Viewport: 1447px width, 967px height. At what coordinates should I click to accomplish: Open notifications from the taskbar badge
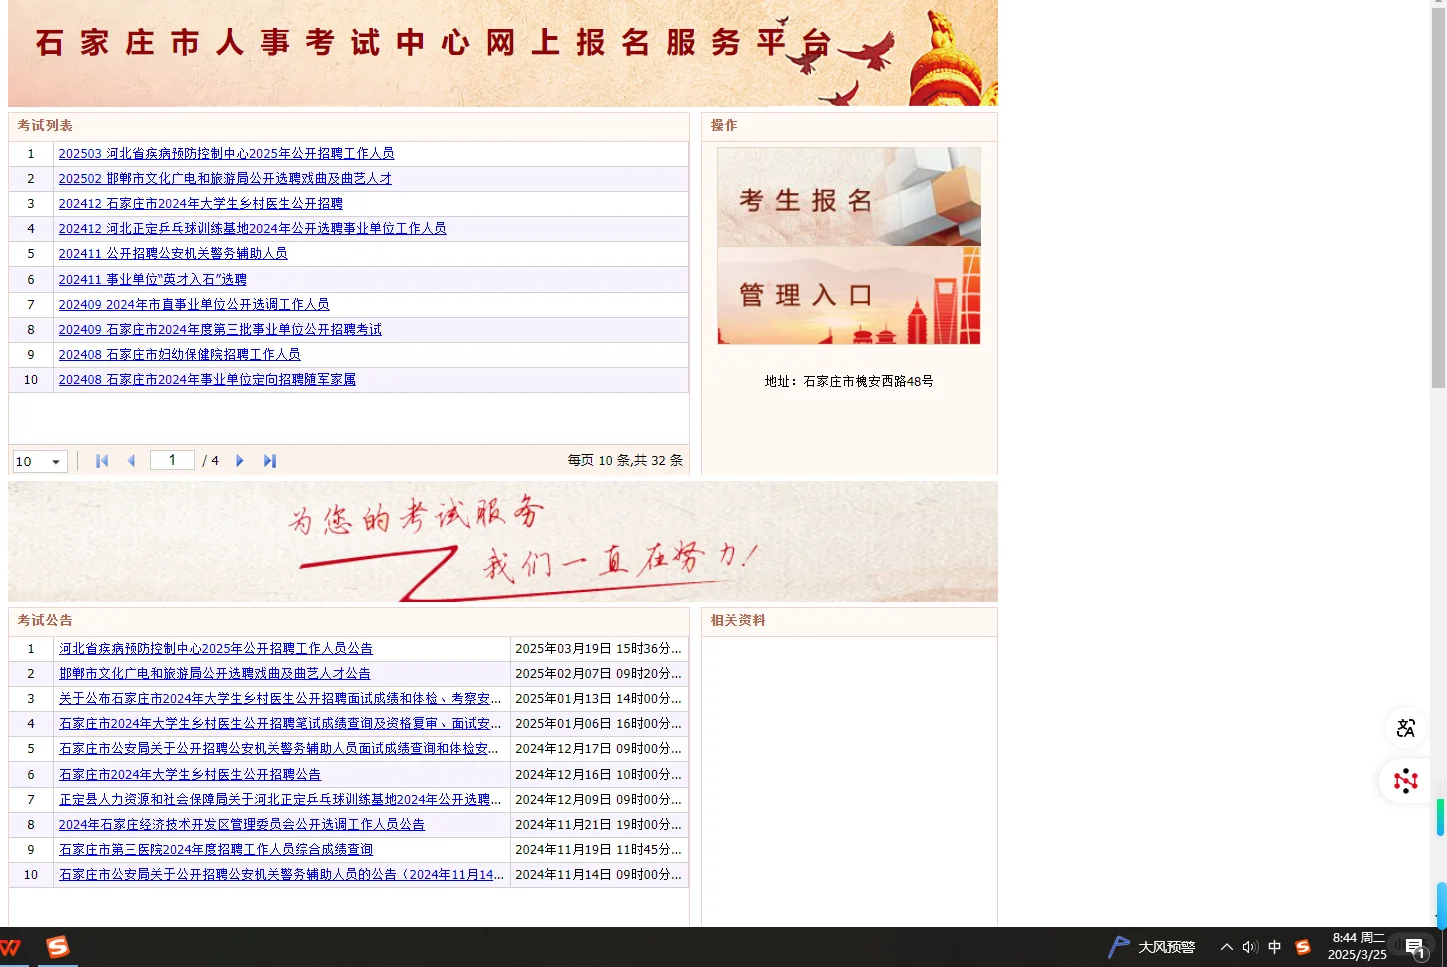1414,947
